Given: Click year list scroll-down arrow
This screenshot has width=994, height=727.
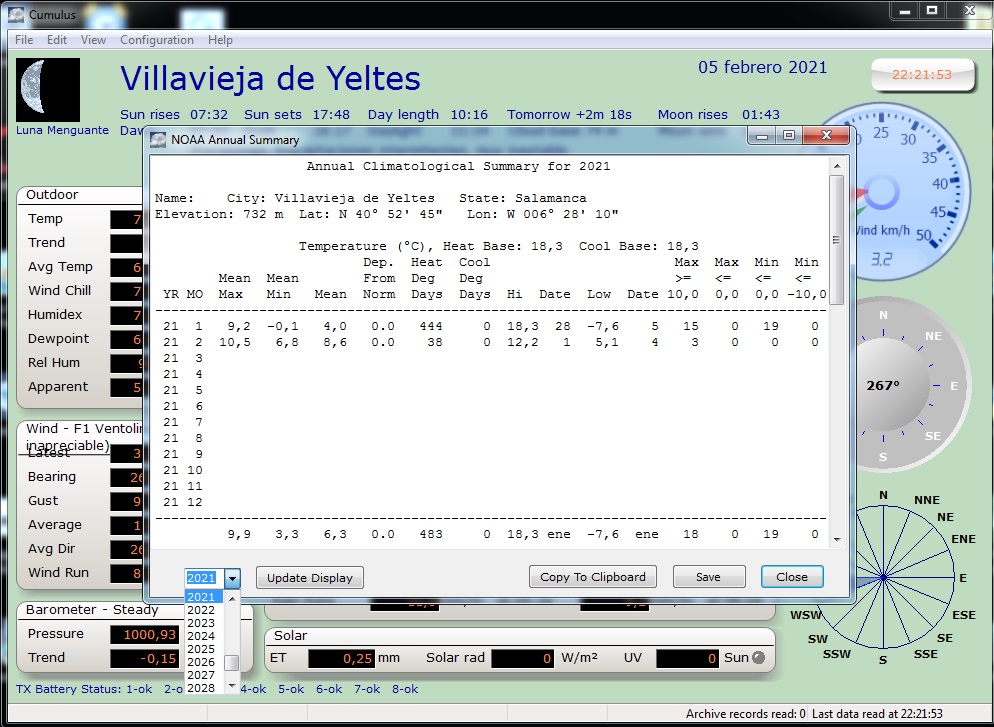Looking at the screenshot, I should 232,686.
